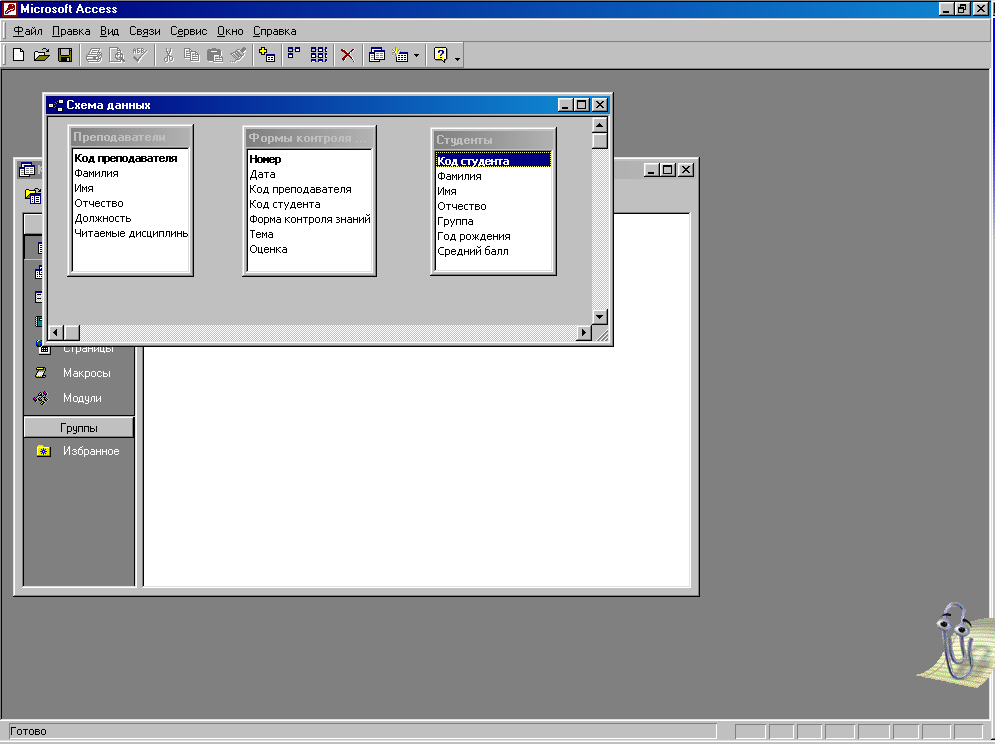995x744 pixels.
Task: Open the Сервис menu
Action: click(188, 31)
